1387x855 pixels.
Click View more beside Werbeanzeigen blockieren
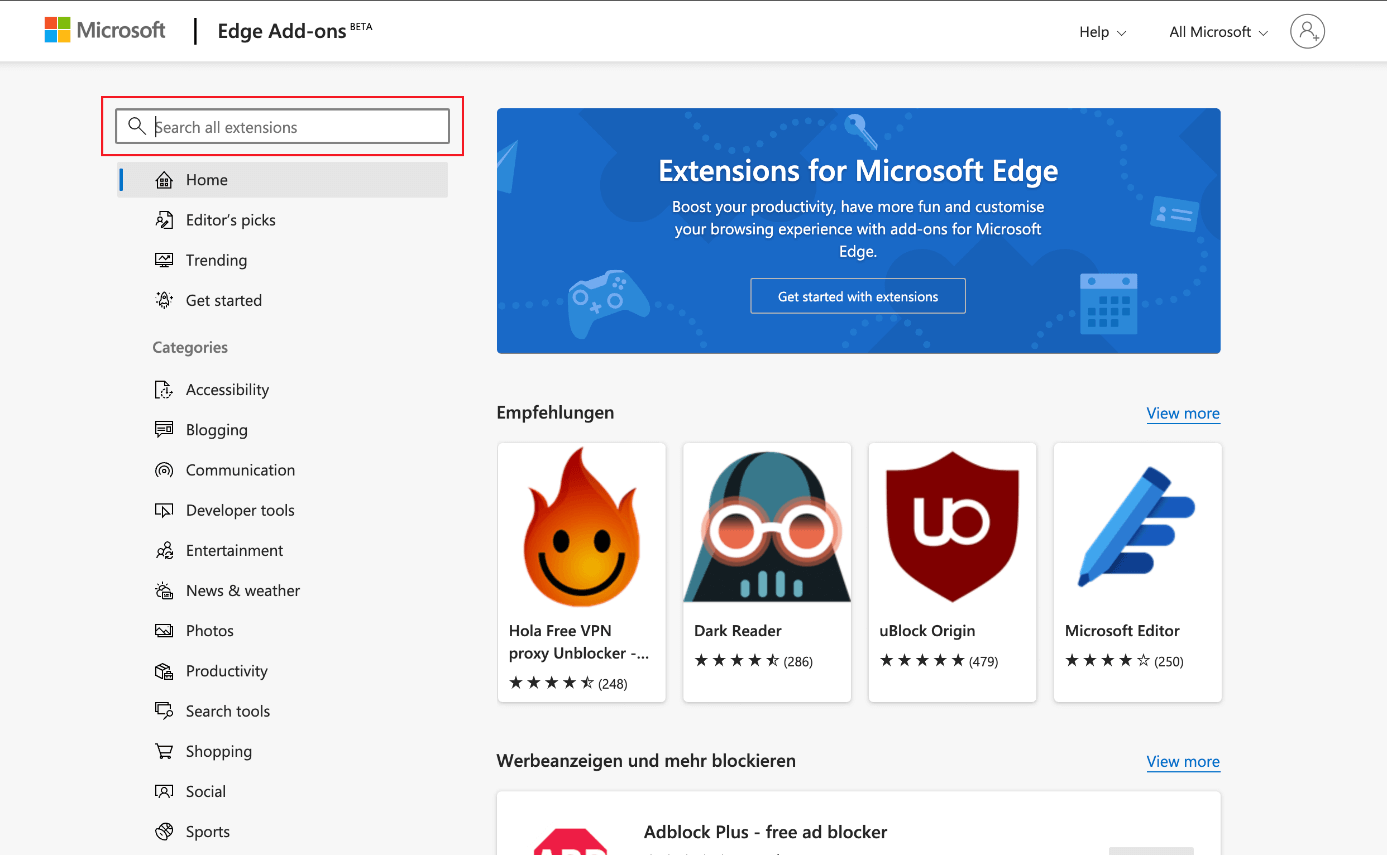pyautogui.click(x=1183, y=761)
